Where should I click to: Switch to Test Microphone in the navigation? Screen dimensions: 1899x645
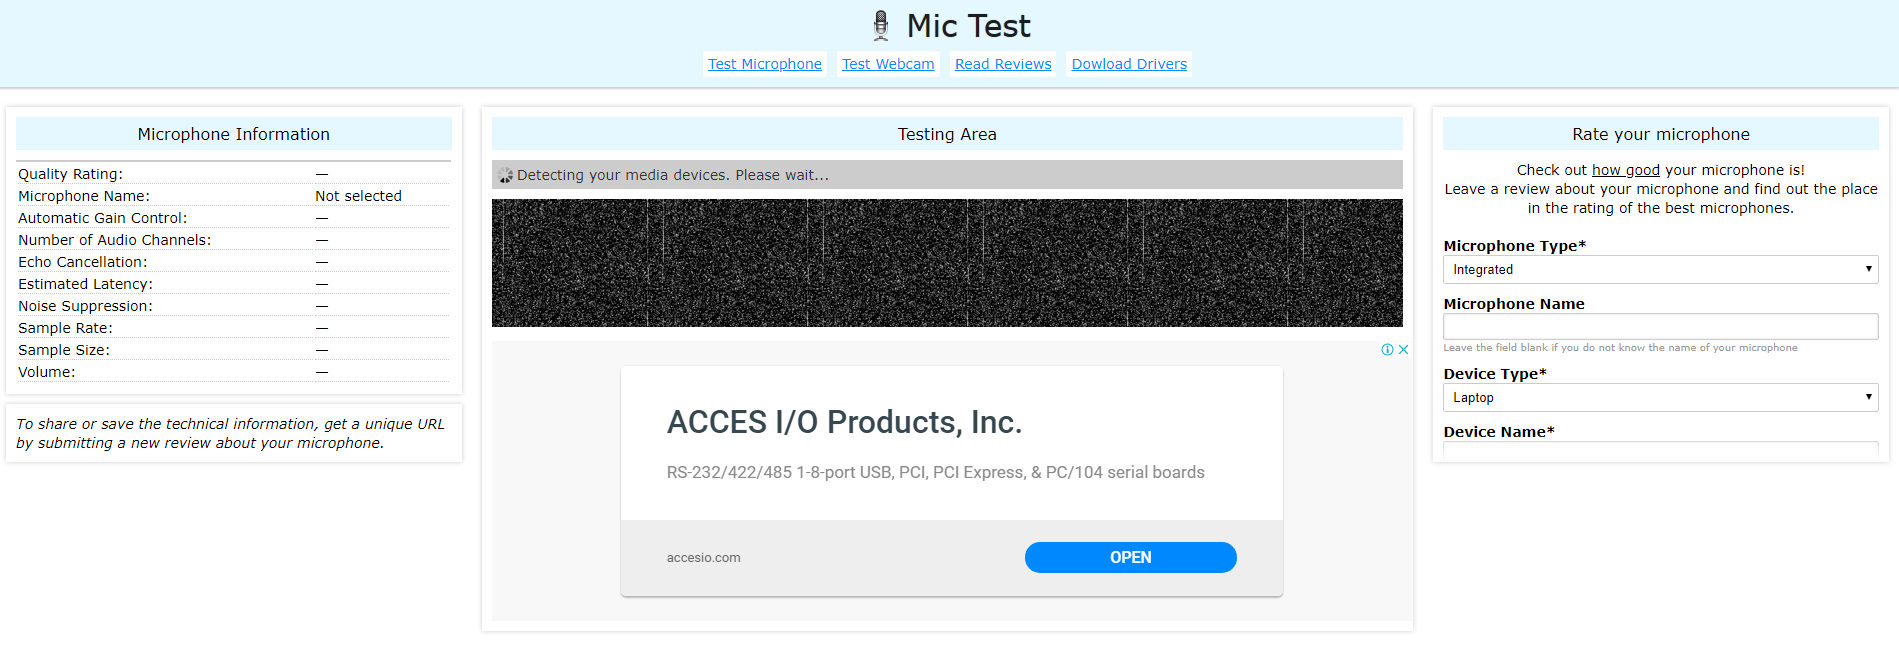[764, 63]
